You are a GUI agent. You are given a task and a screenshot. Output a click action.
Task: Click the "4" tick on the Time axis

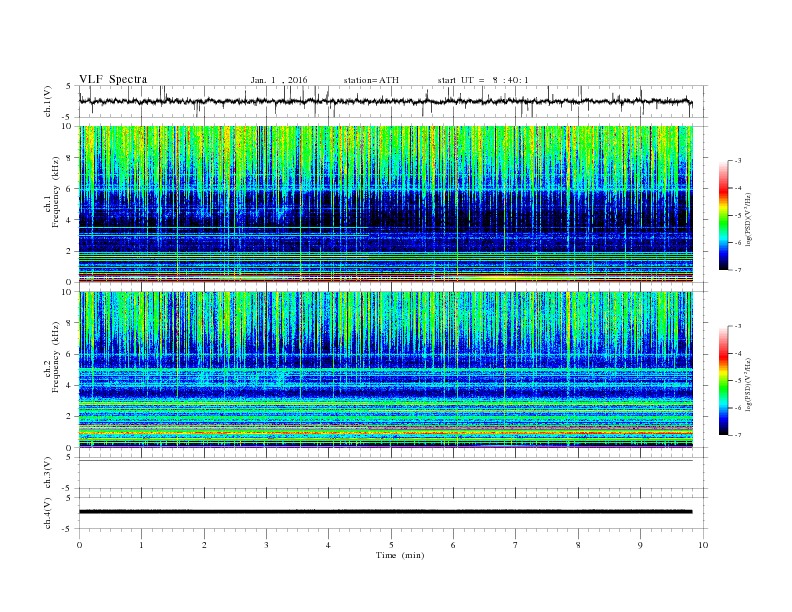click(x=329, y=545)
